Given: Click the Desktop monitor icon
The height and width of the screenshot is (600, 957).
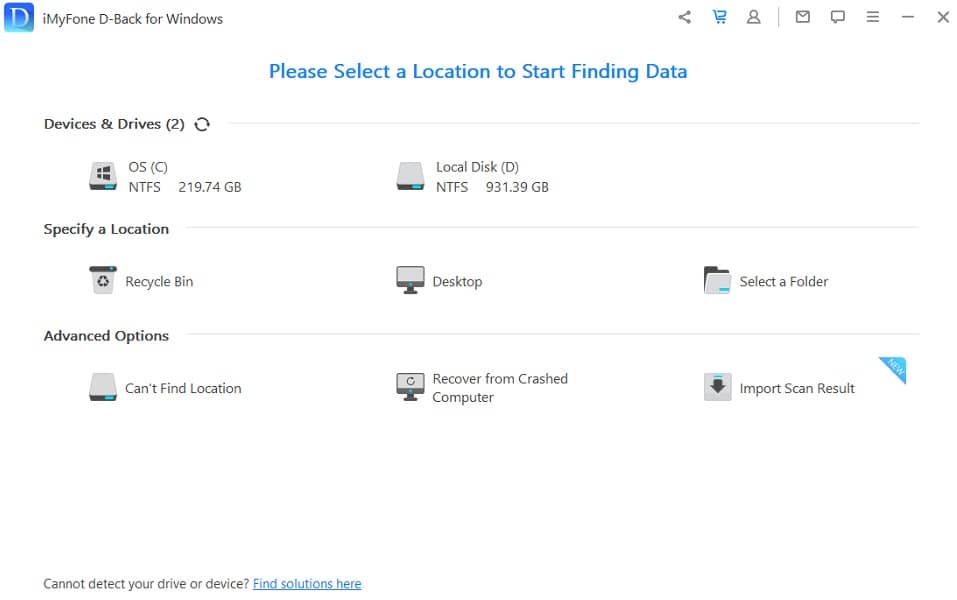Looking at the screenshot, I should [410, 281].
